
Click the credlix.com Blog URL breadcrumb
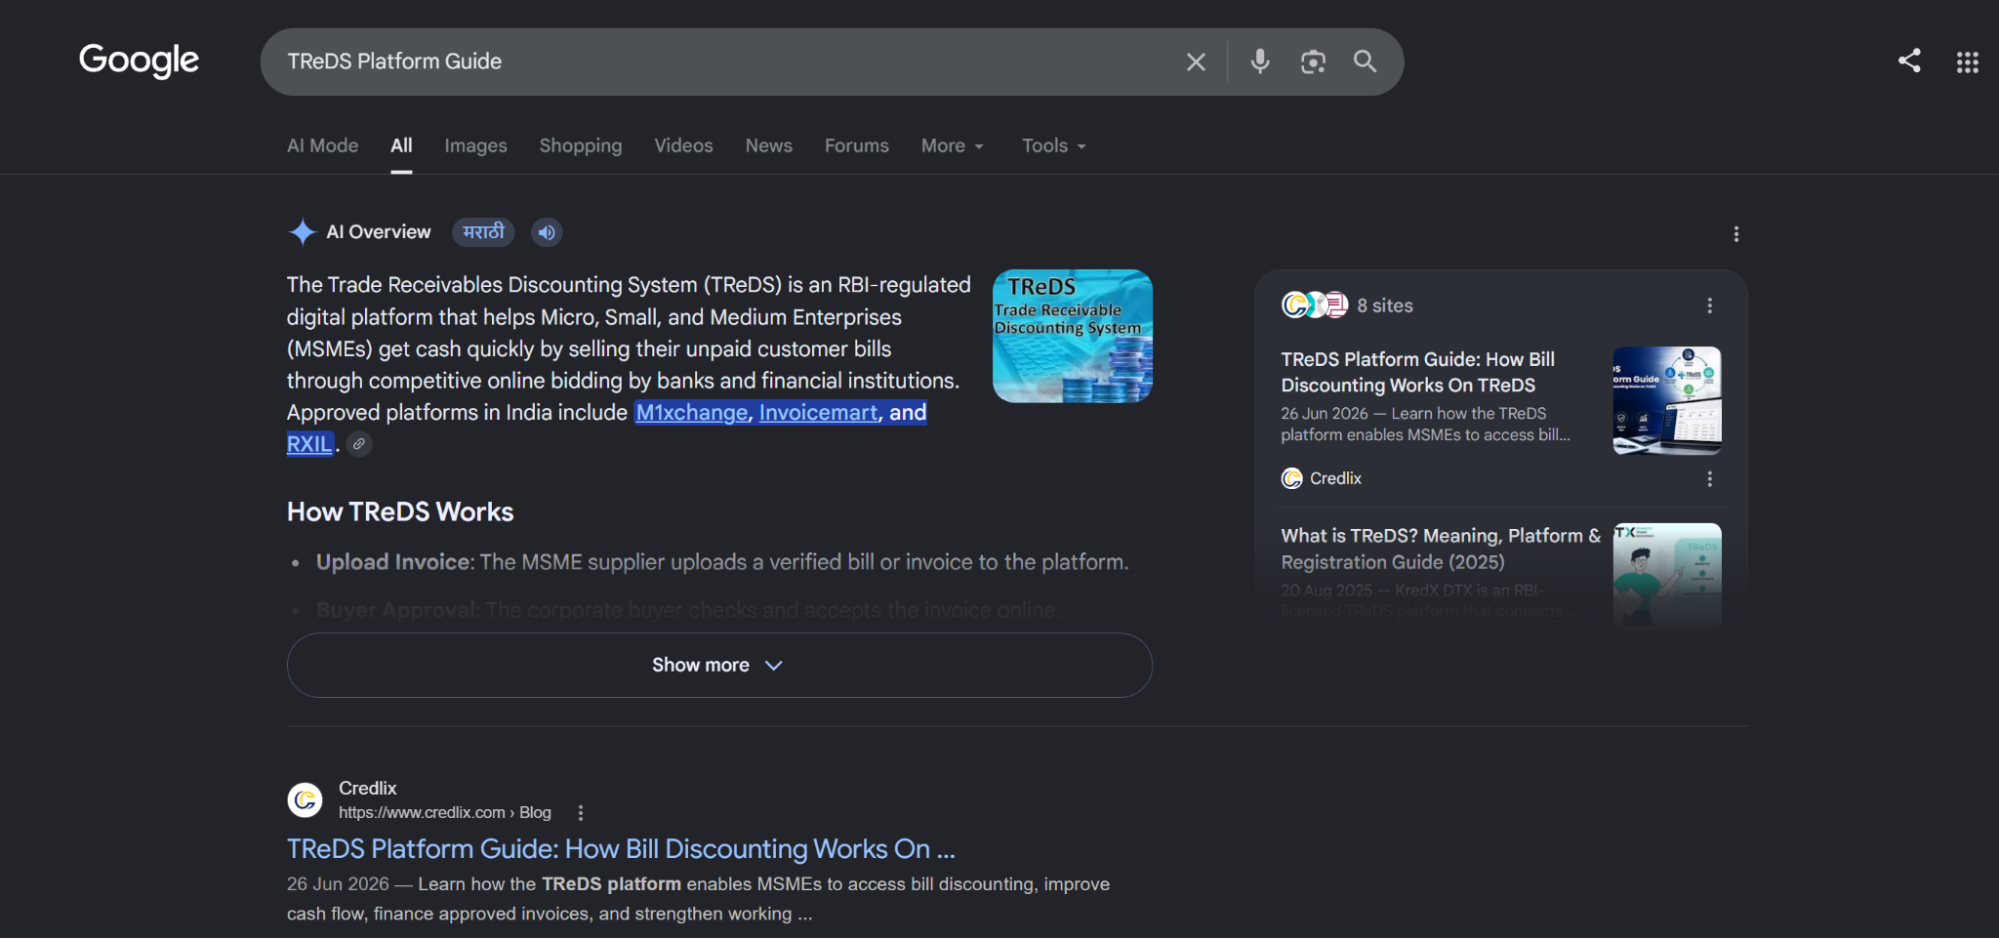(445, 813)
